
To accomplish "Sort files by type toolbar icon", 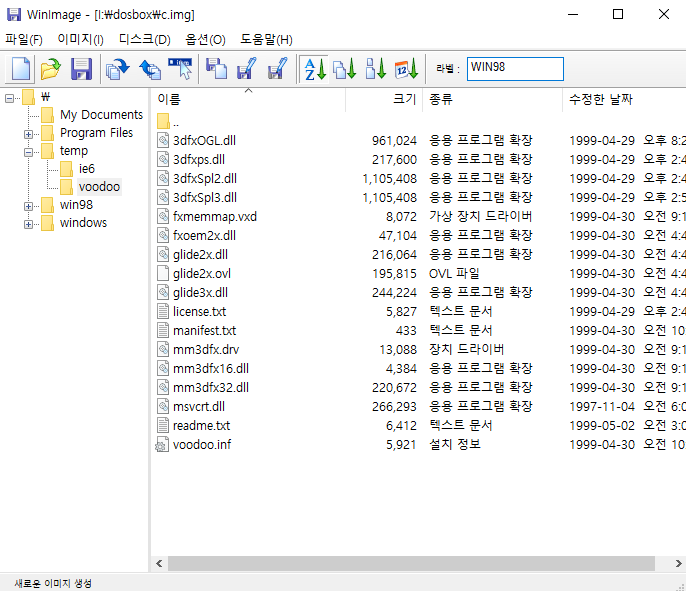I will coord(345,69).
